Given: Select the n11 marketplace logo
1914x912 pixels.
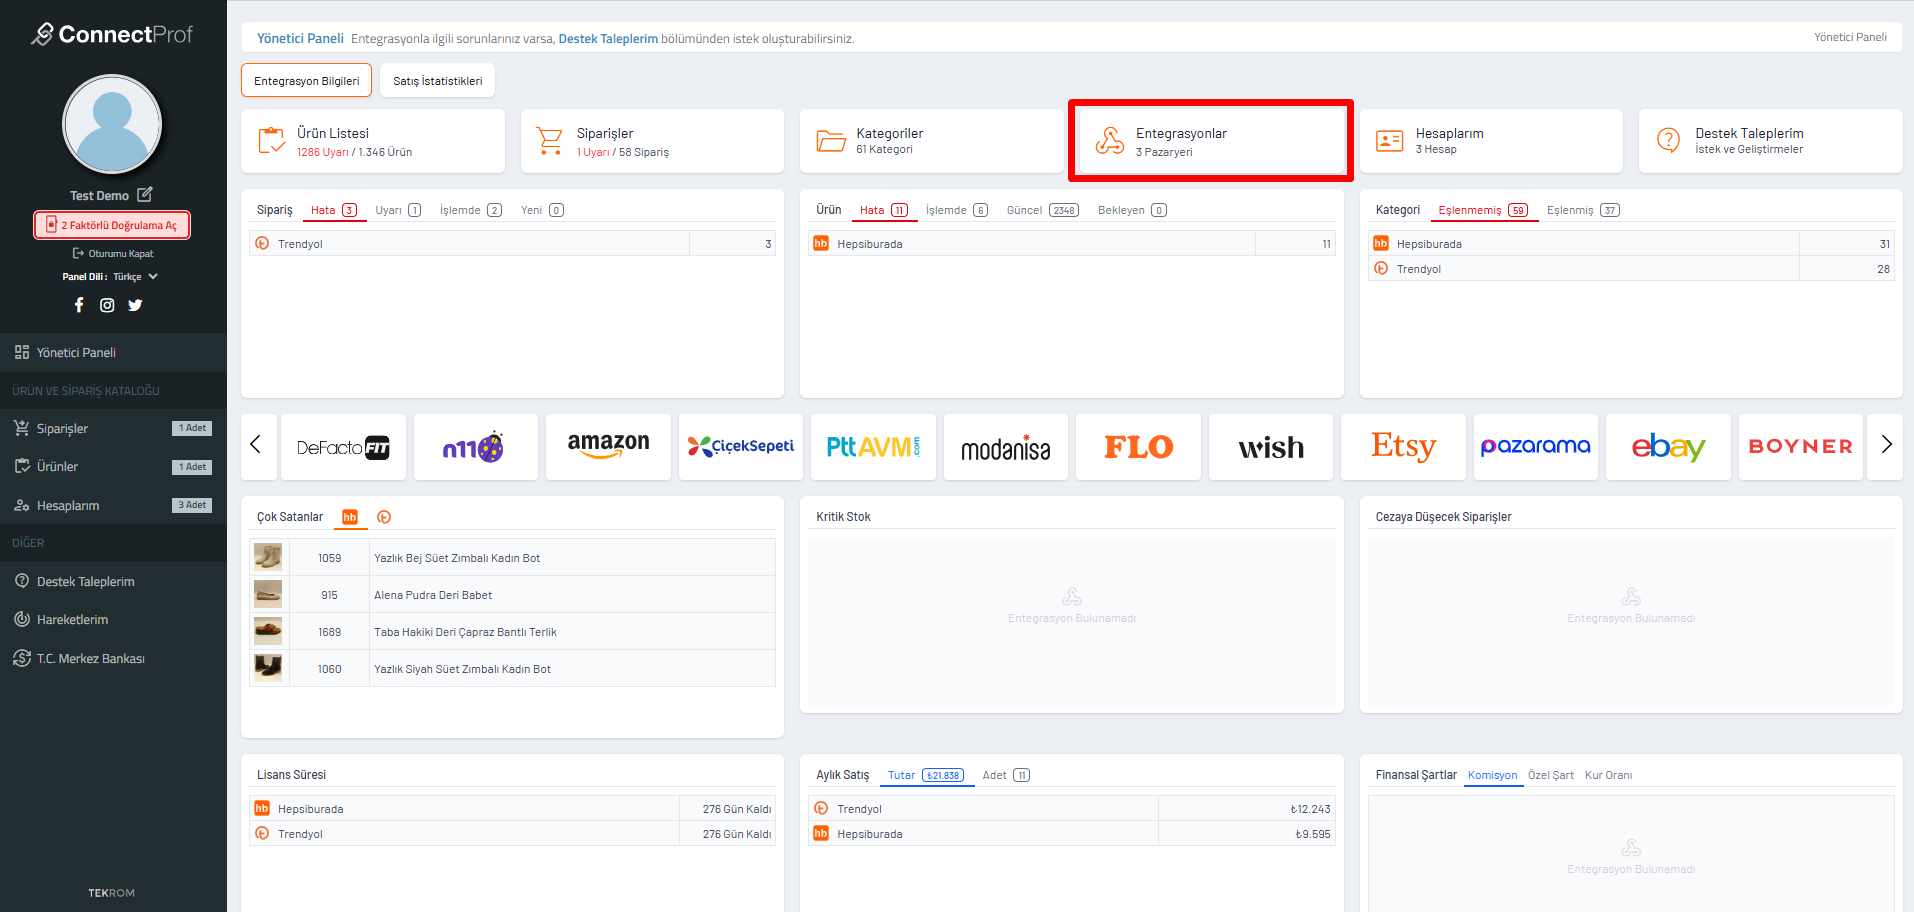Looking at the screenshot, I should tap(475, 447).
